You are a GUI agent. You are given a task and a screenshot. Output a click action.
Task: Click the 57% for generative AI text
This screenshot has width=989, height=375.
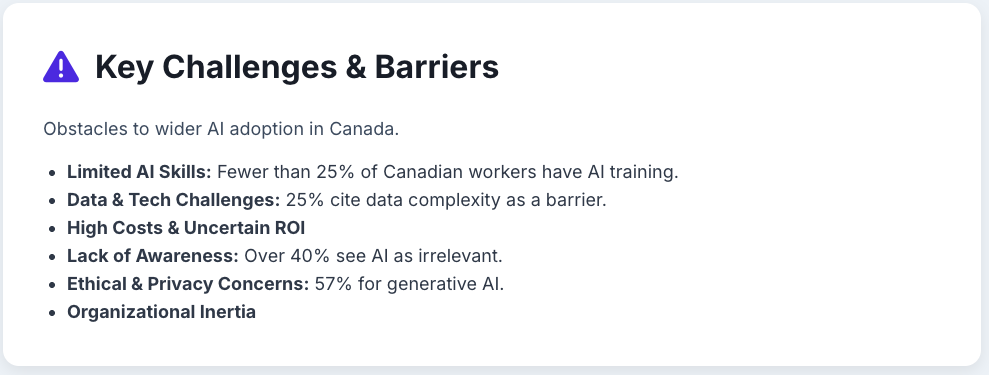click(x=409, y=284)
